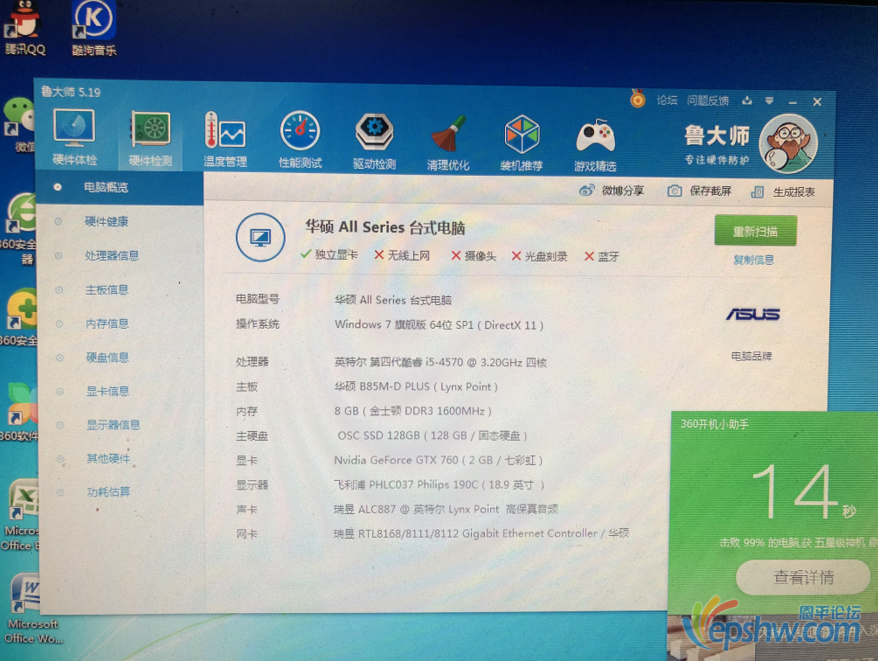Click the ALC887 sound card value
Viewport: 878px width, 661px height.
[446, 509]
